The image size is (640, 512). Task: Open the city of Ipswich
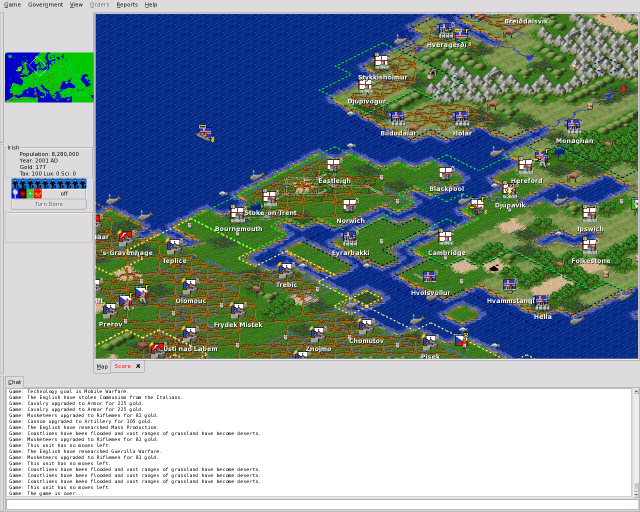[x=589, y=214]
